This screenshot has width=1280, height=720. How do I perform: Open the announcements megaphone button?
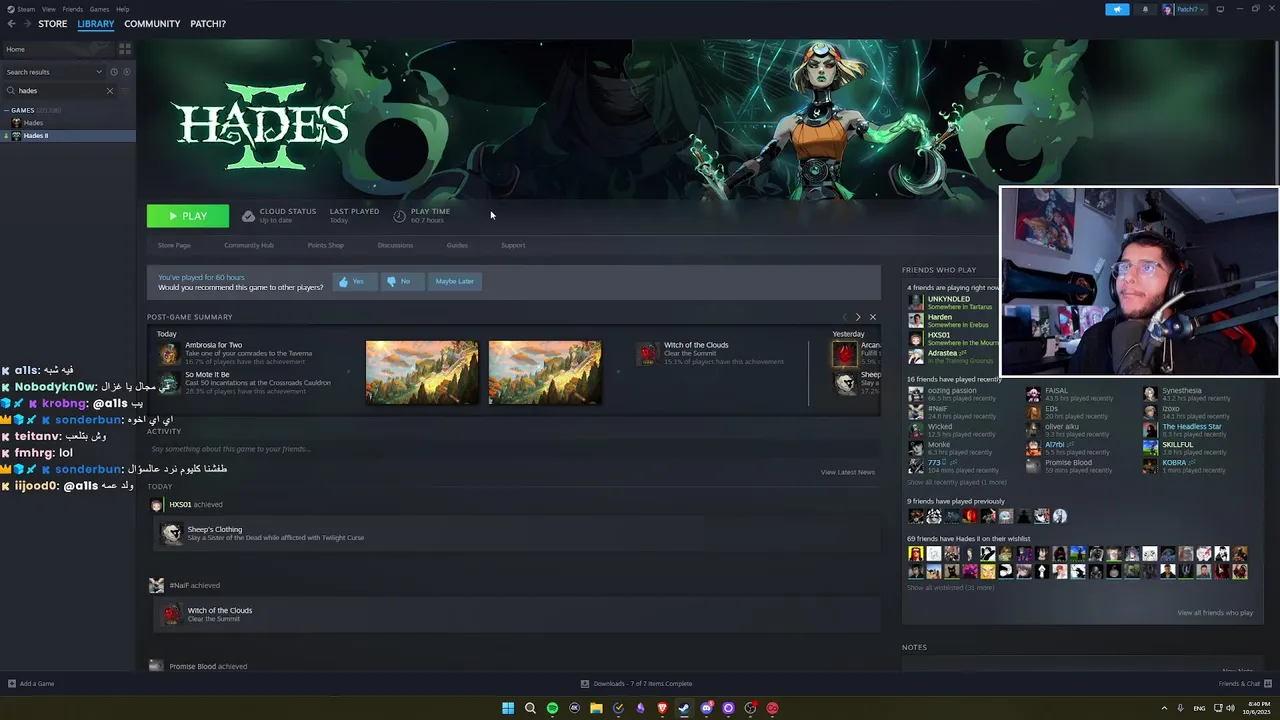[x=1117, y=10]
